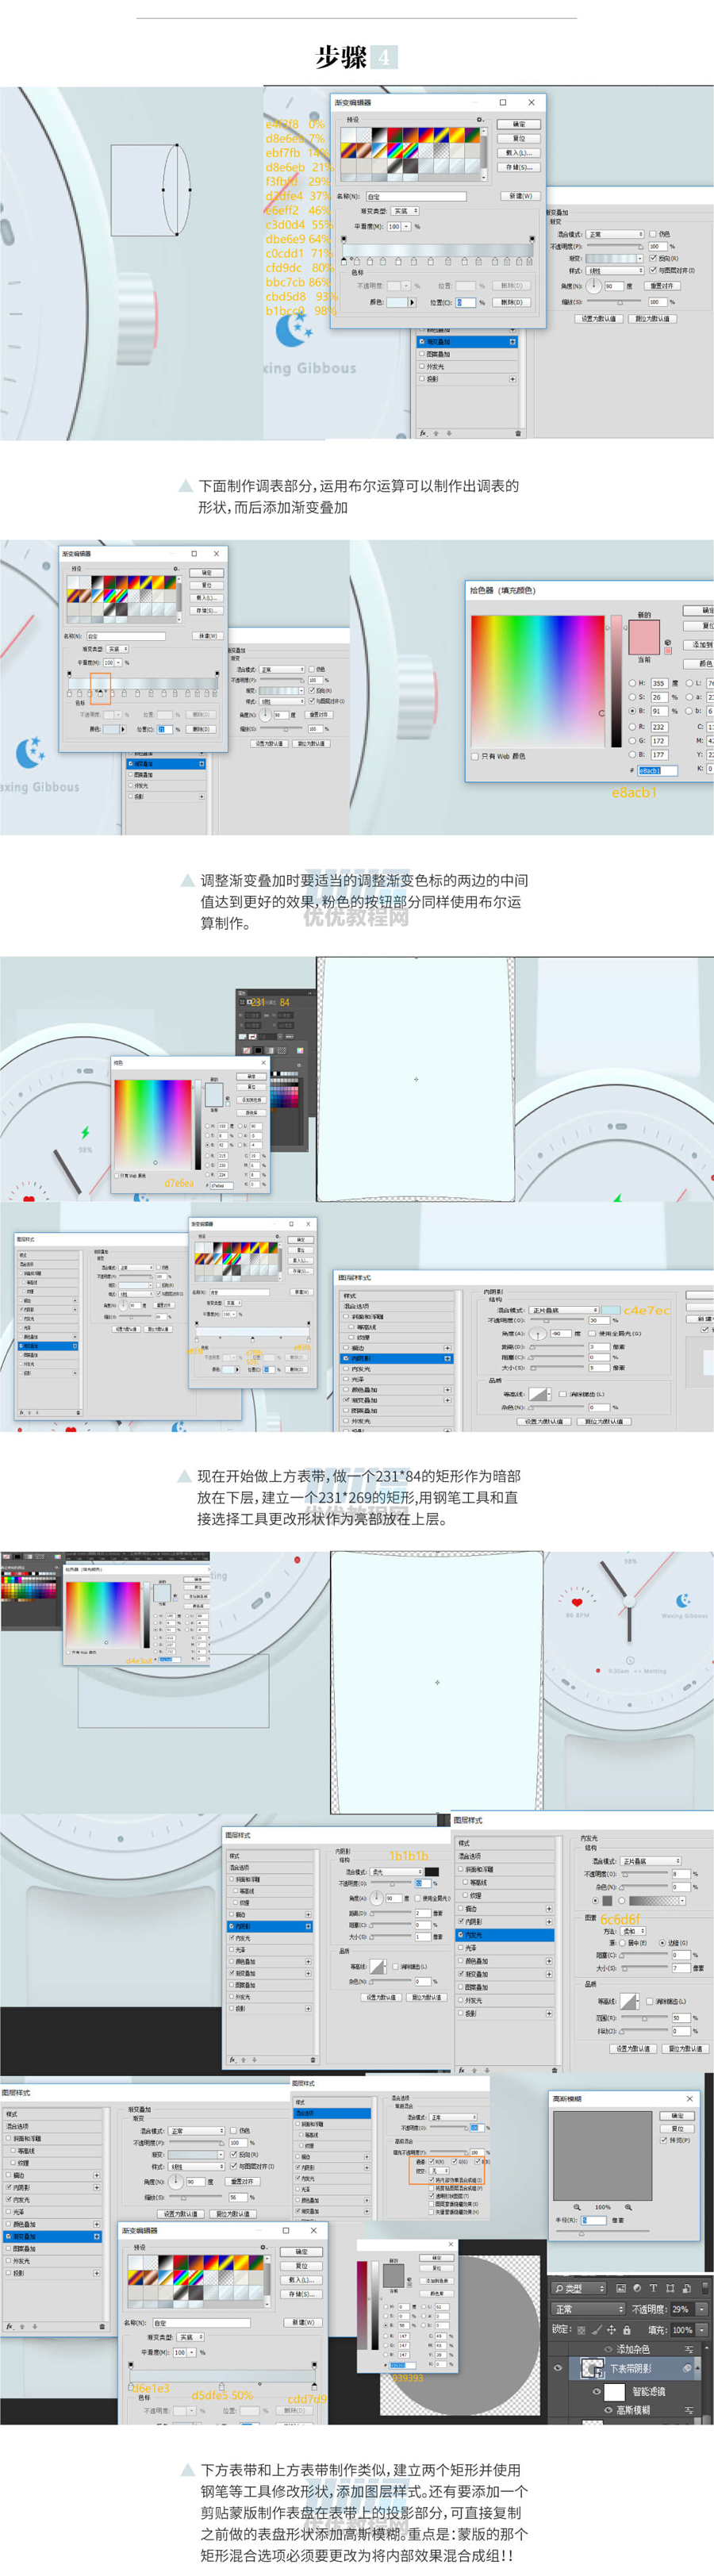Click 半径 slider handle in 高斯模糊 dialog
Viewport: 714px width, 2576px height.
pyautogui.click(x=582, y=2234)
